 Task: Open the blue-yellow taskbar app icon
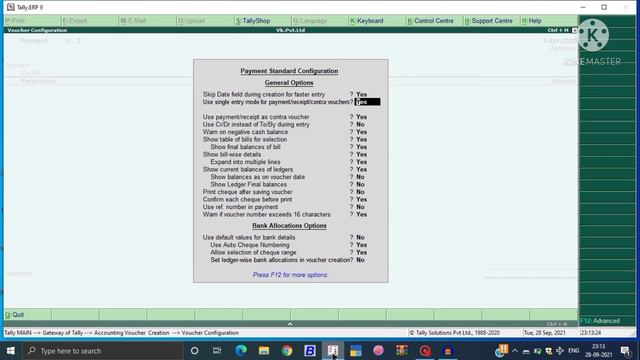point(356,351)
